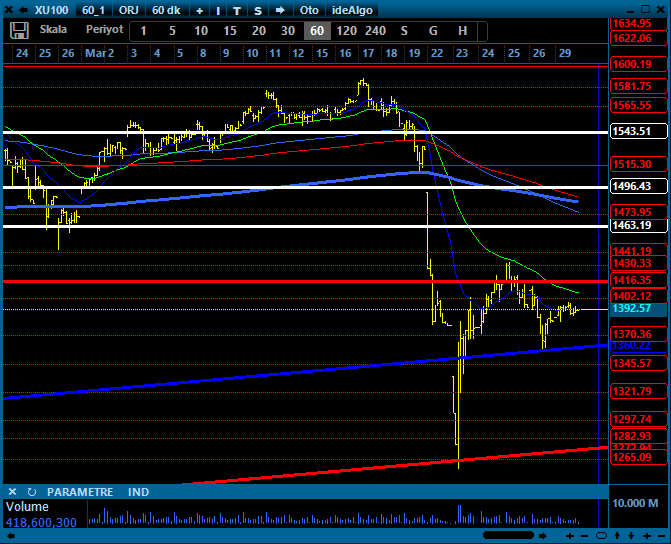Click the up arrow icon at bottom right
Screen dimensions: 671x544
(617, 536)
